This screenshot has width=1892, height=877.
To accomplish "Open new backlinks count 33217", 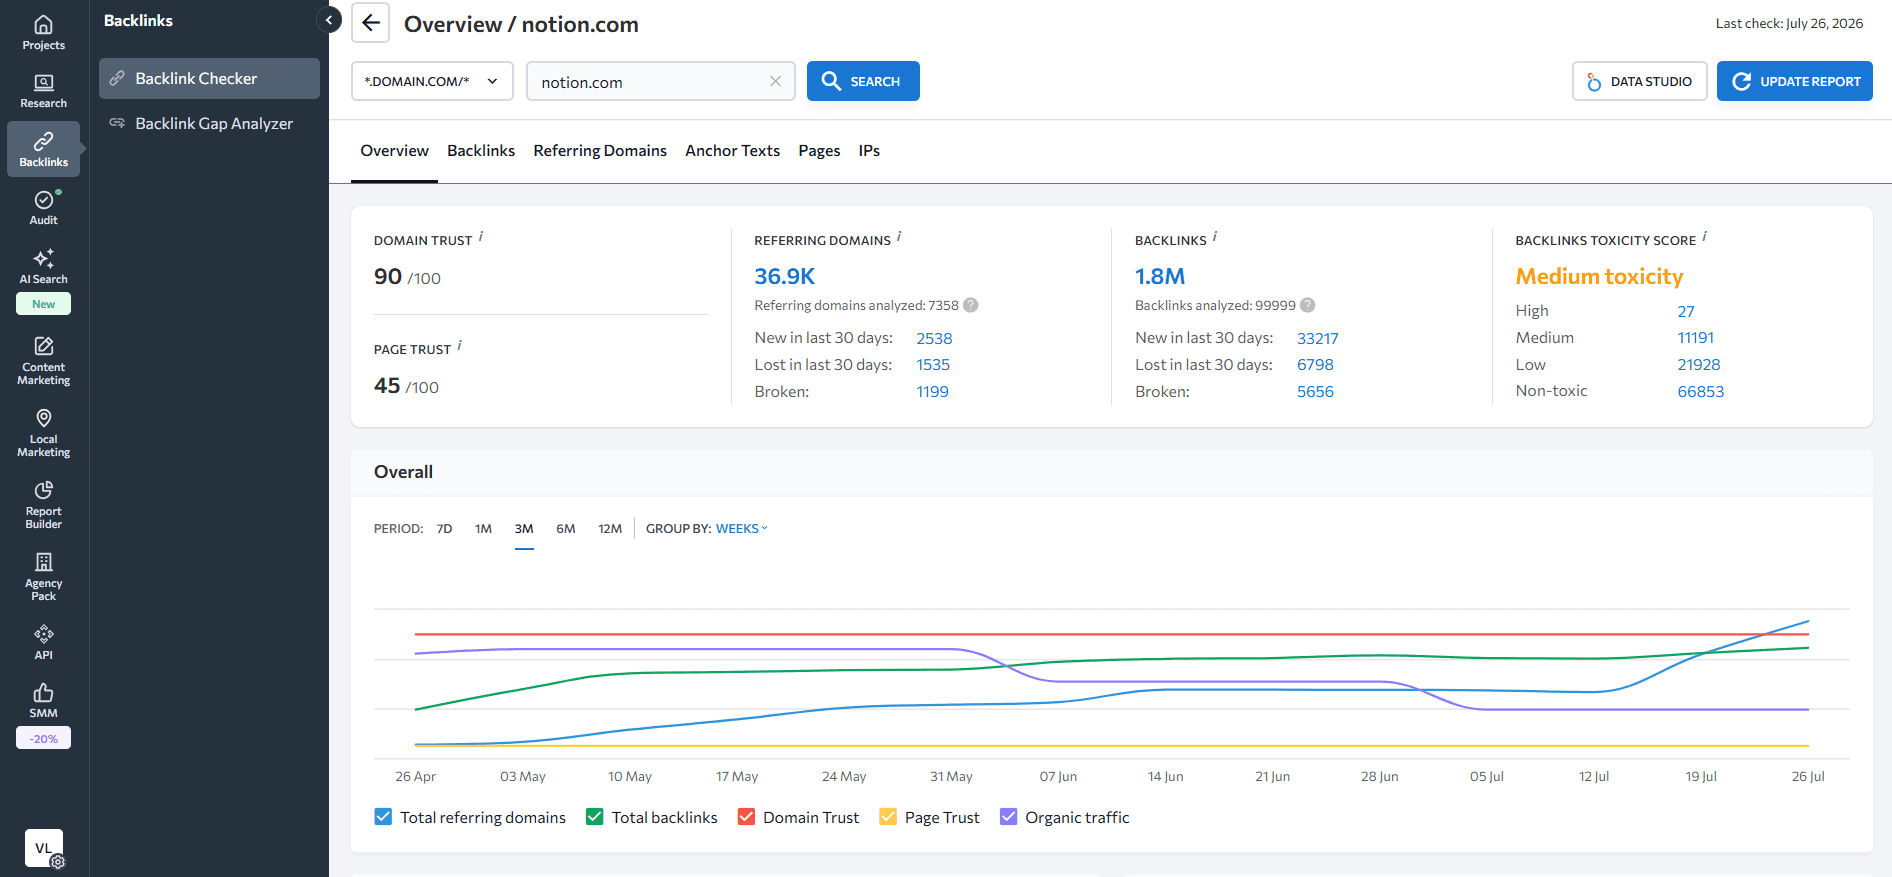I will pyautogui.click(x=1317, y=338).
